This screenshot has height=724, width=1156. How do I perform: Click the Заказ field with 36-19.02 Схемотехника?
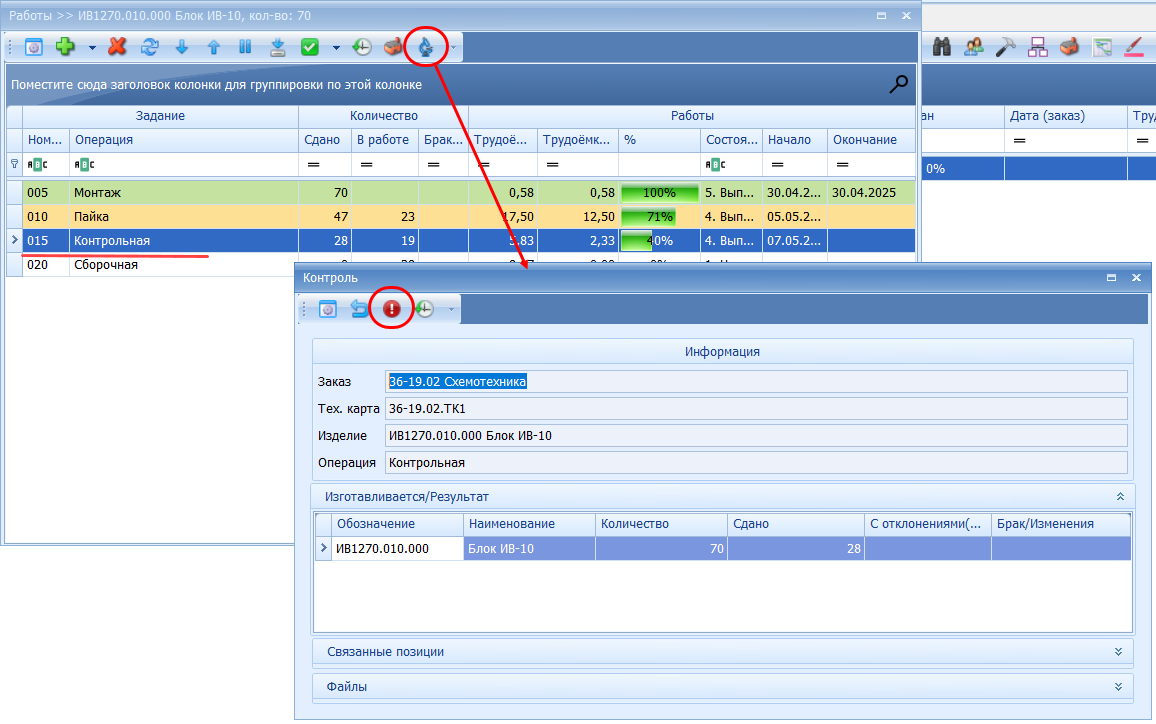point(756,382)
